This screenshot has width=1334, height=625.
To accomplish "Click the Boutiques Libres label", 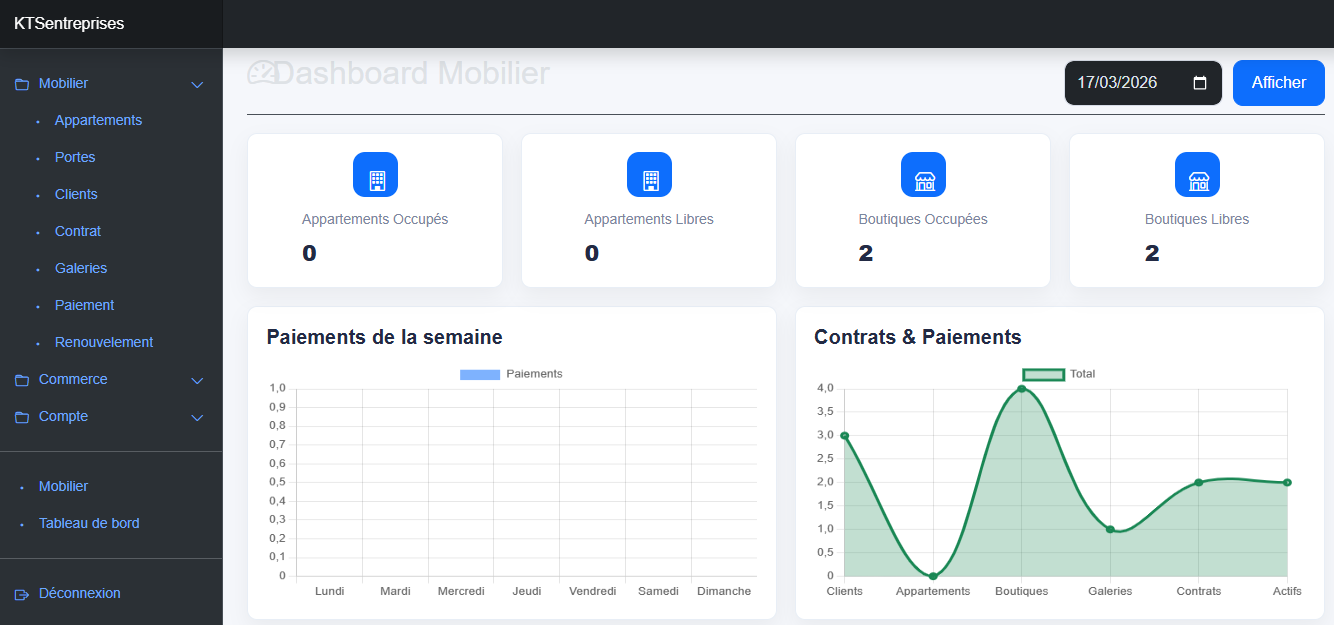I will pos(1197,219).
